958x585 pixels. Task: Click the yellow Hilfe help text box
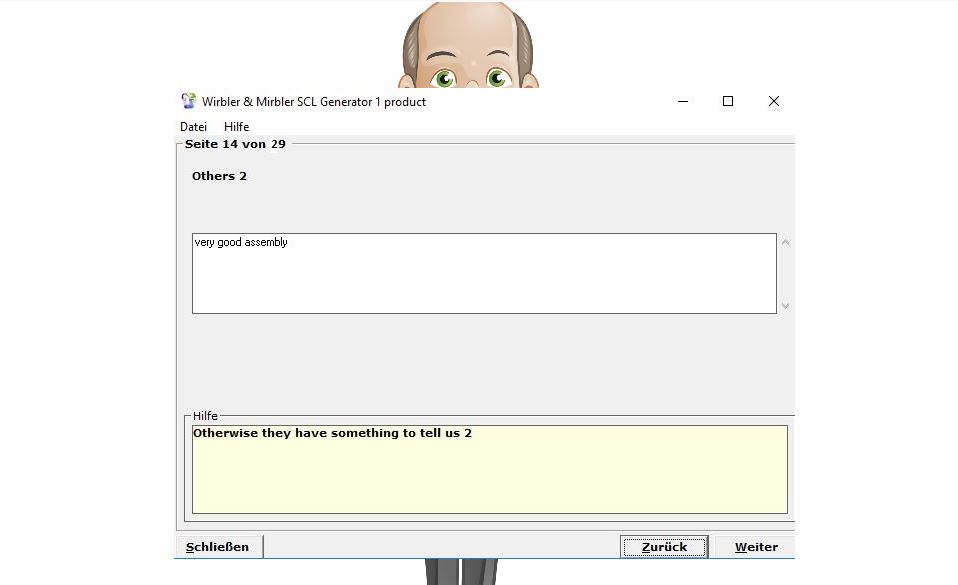pyautogui.click(x=489, y=469)
